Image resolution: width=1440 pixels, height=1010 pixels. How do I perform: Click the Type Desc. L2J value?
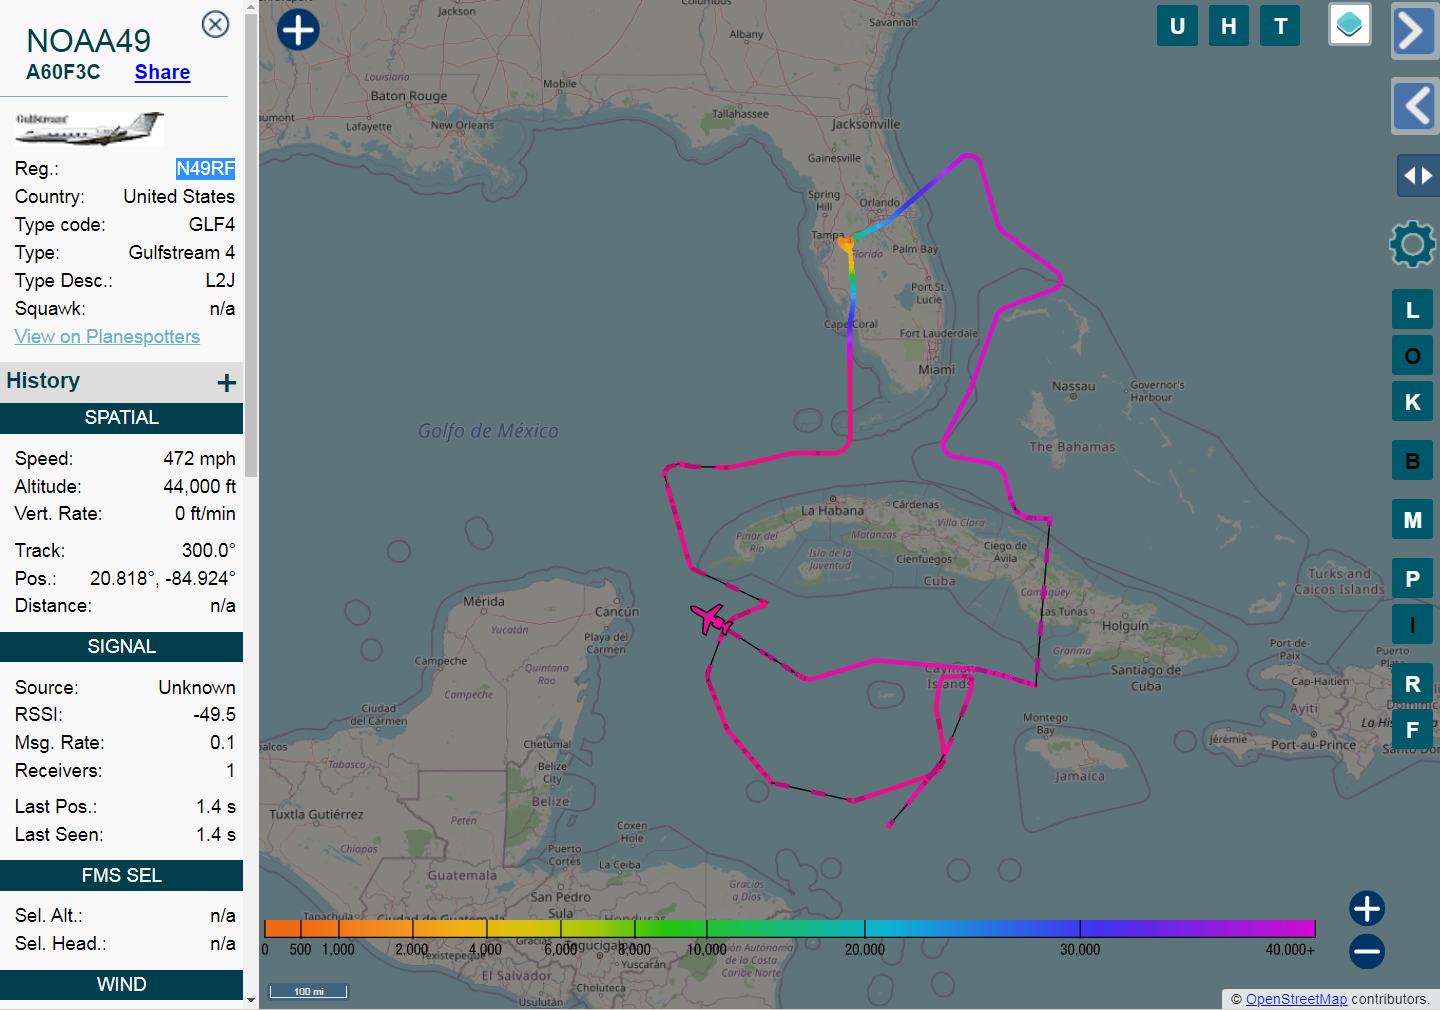click(220, 280)
